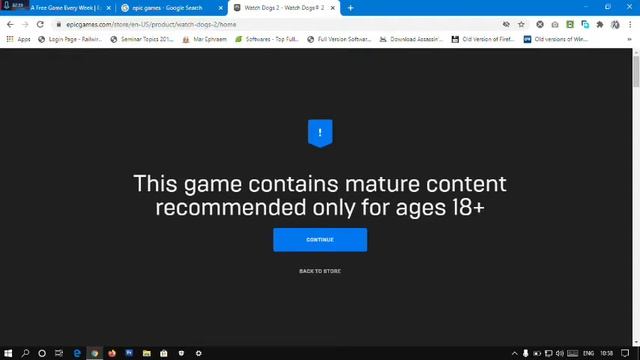This screenshot has height=360, width=640.
Task: Open the network status tray icon
Action: pyautogui.click(x=549, y=353)
